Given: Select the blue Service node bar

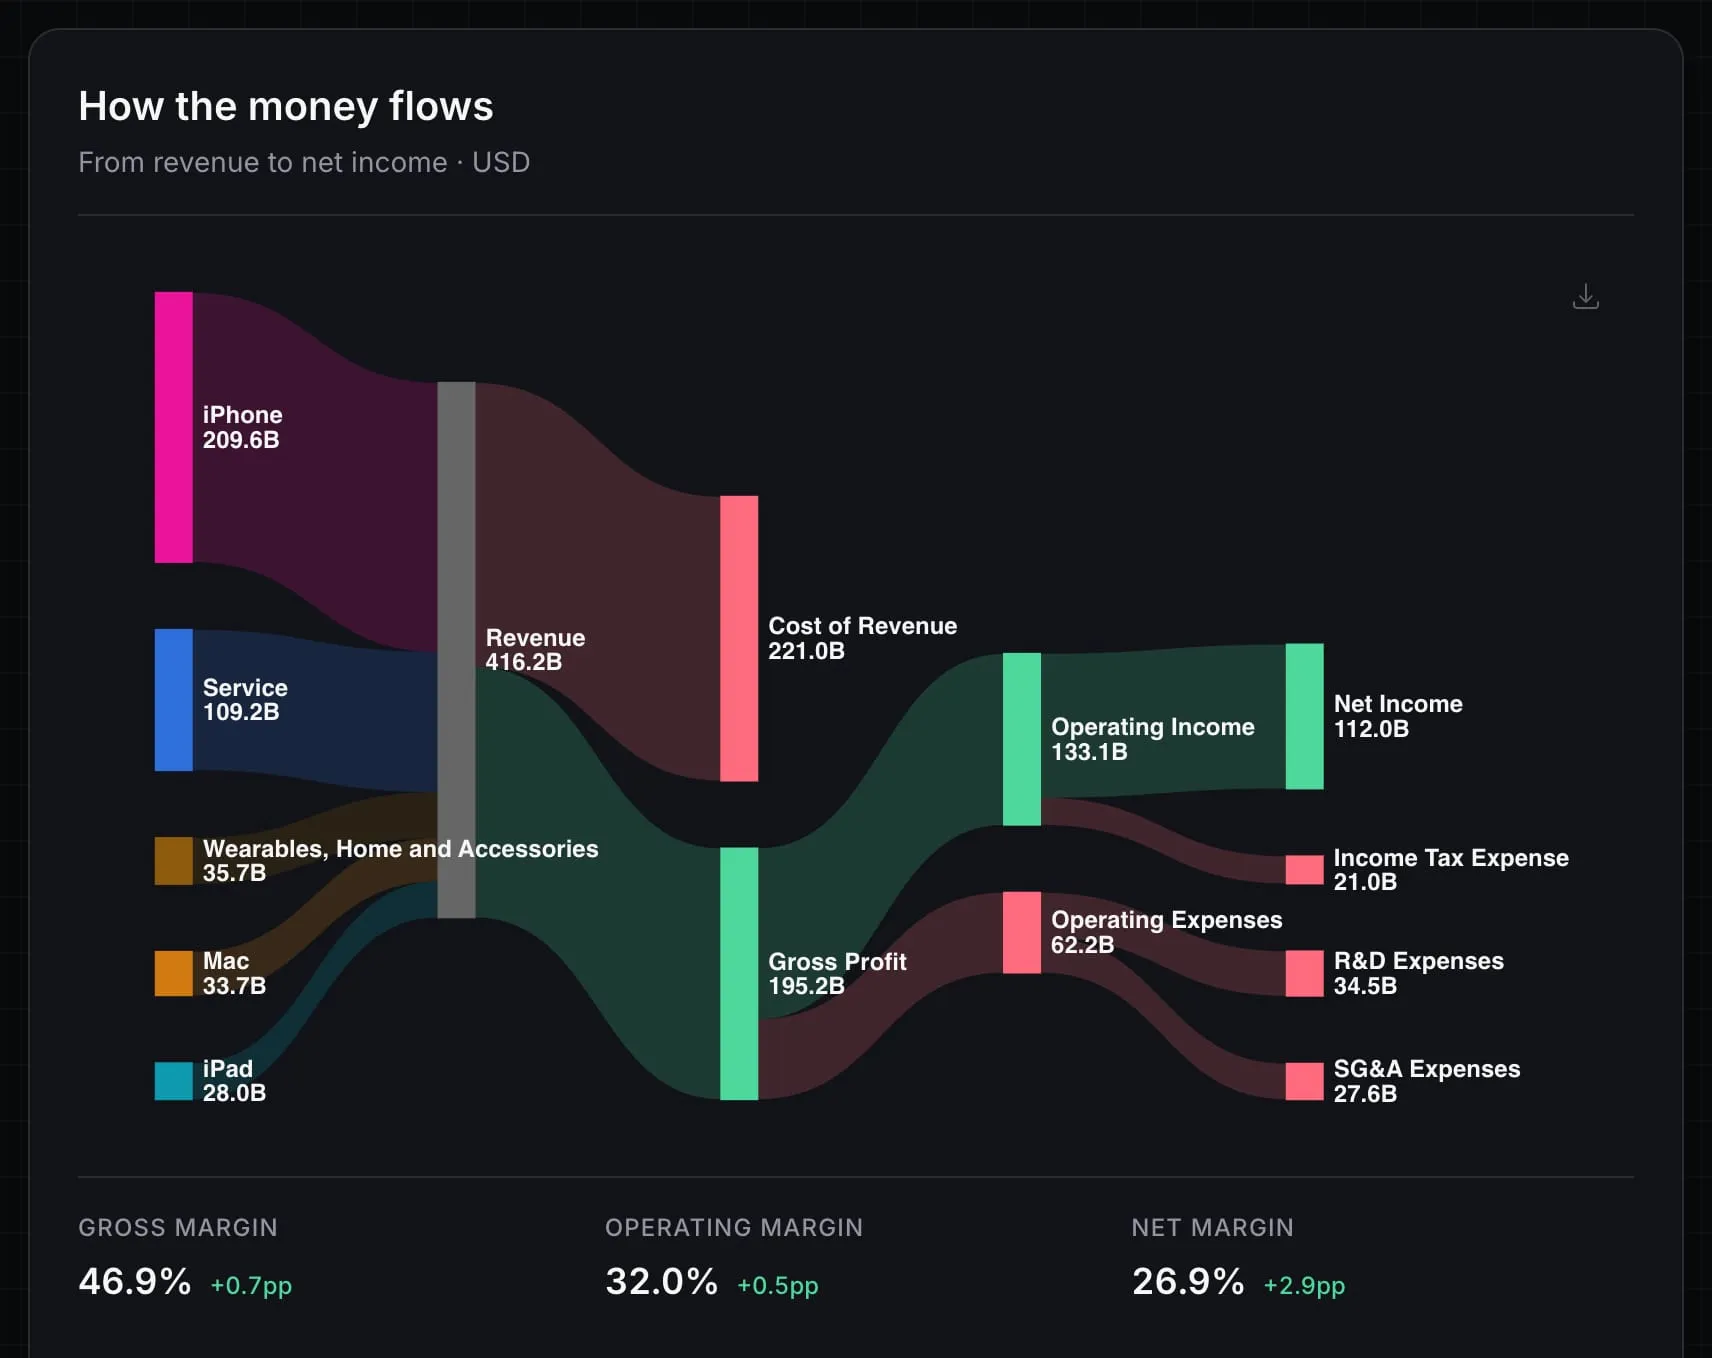Looking at the screenshot, I should pos(173,700).
